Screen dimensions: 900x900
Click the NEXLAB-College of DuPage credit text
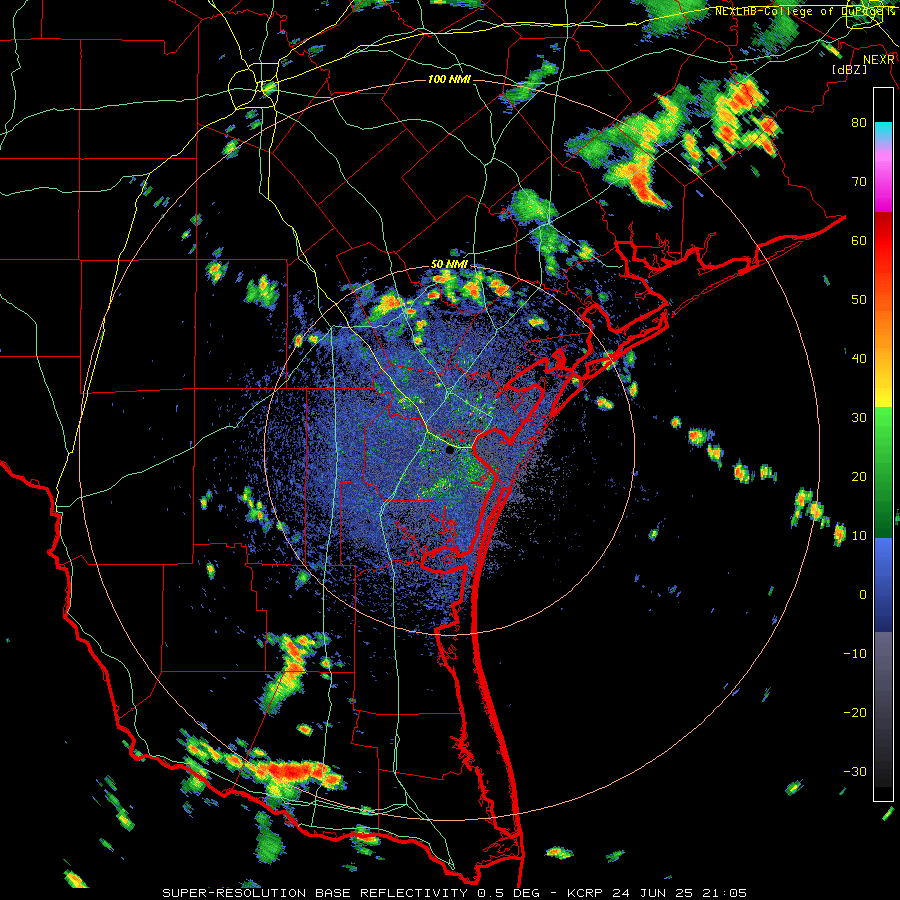(x=804, y=11)
